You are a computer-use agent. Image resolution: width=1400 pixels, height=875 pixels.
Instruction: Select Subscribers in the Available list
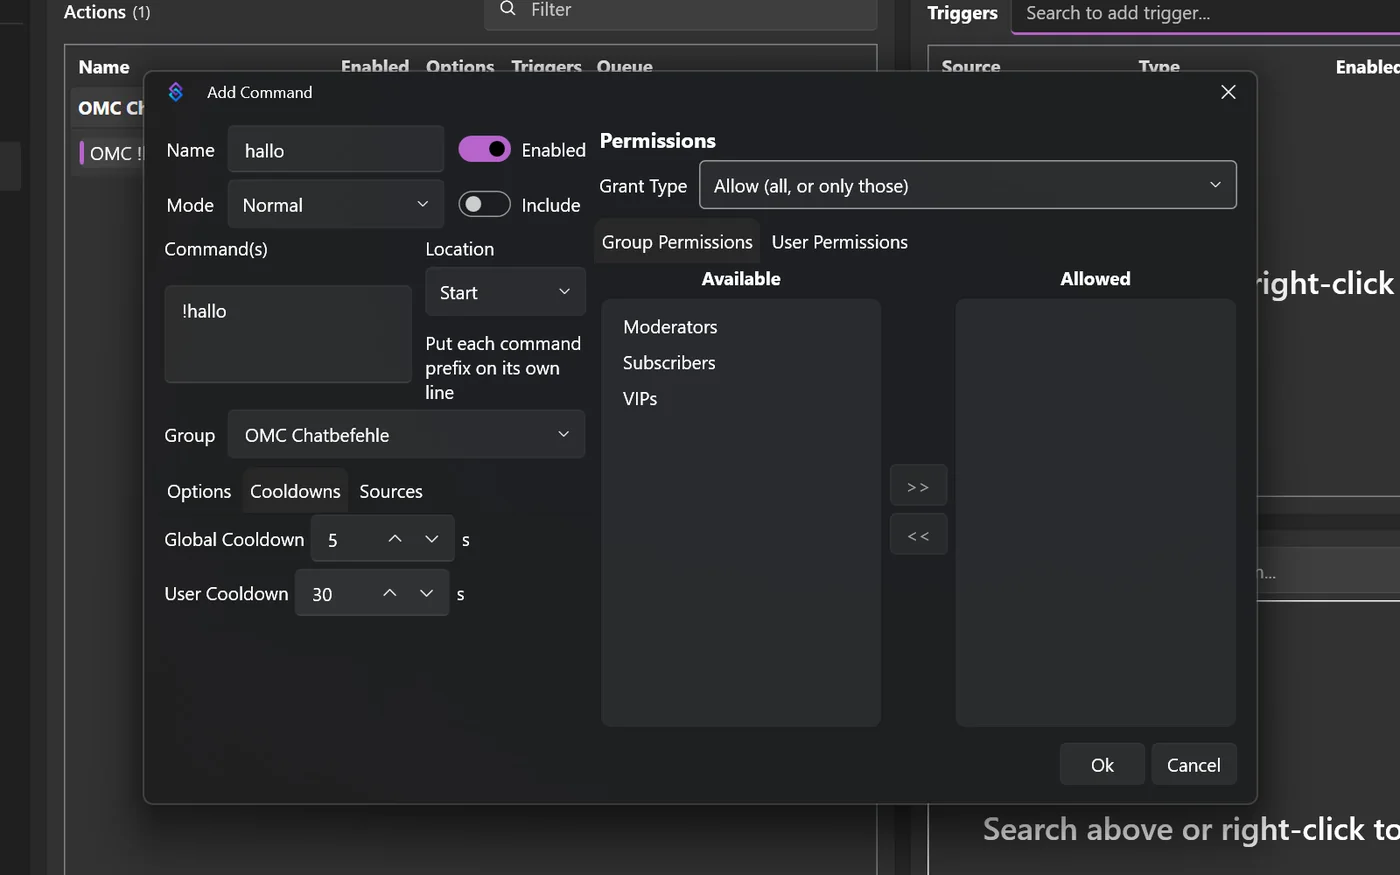click(669, 363)
